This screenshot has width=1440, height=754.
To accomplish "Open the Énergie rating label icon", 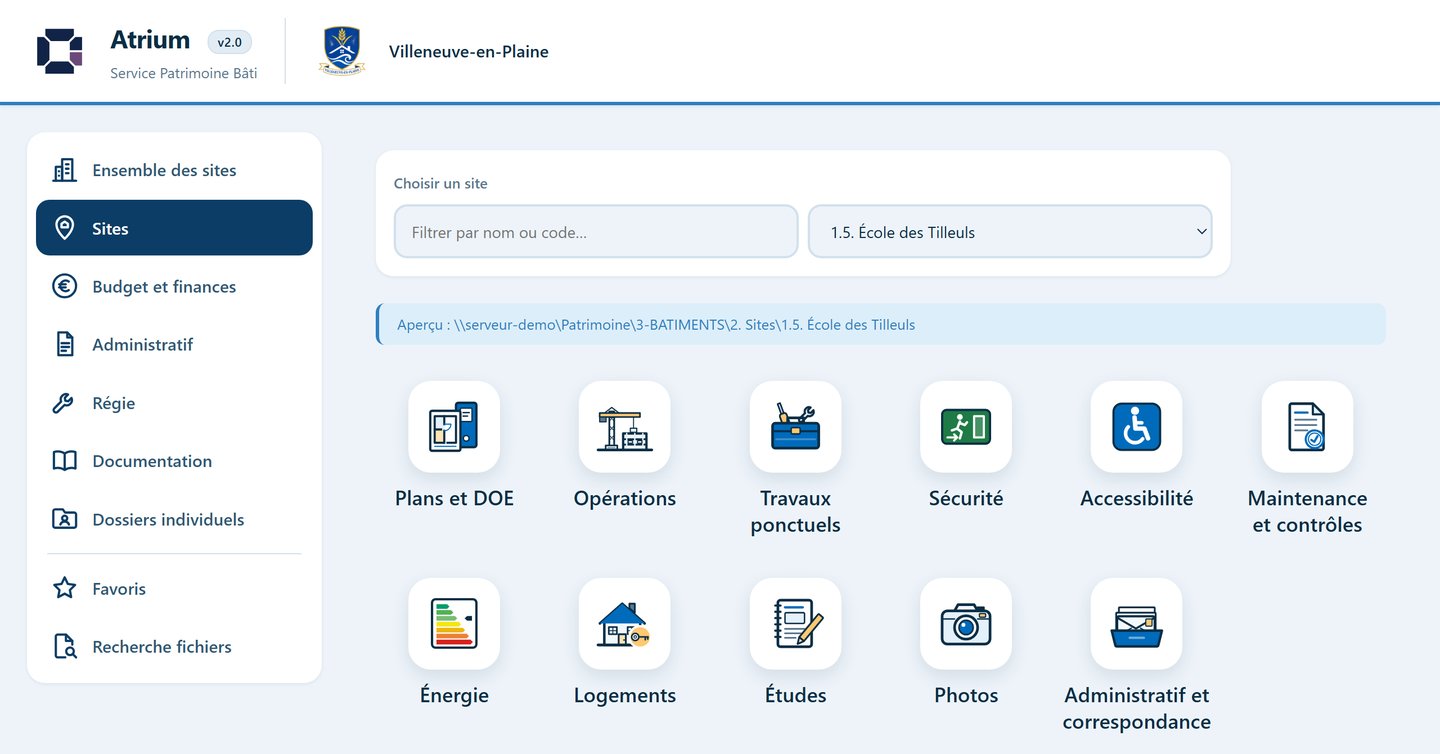I will pyautogui.click(x=454, y=624).
